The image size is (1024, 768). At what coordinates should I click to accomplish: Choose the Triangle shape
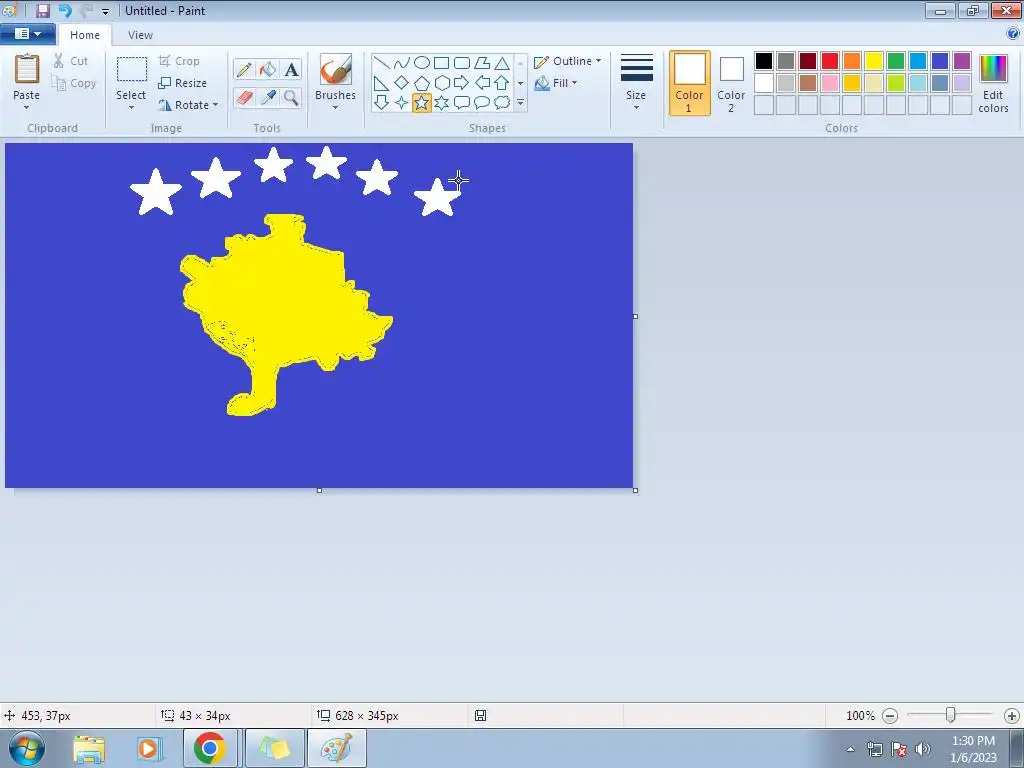click(x=502, y=63)
